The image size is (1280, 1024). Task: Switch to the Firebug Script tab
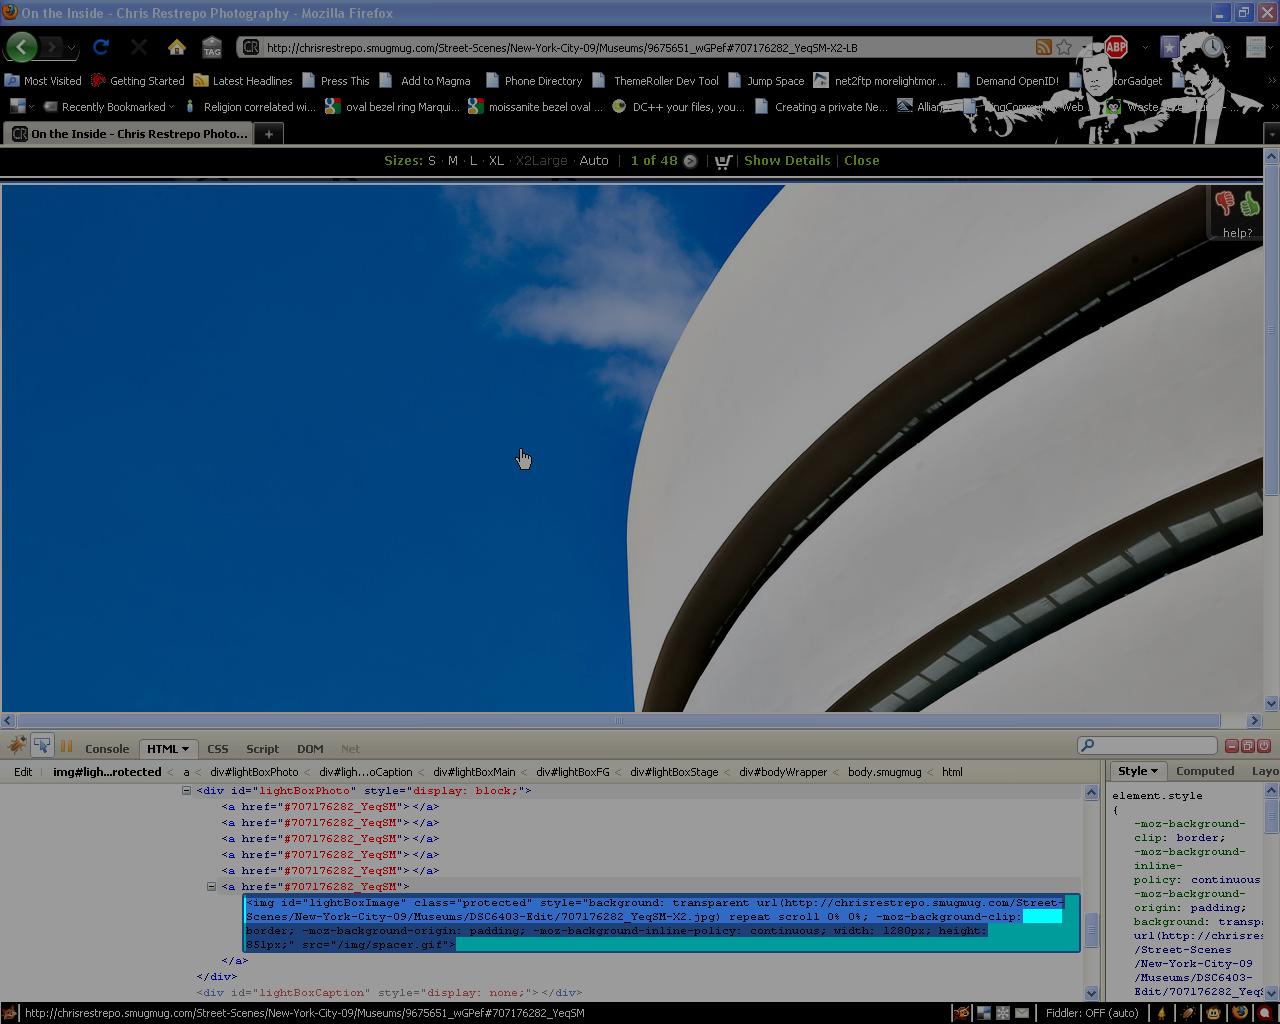262,749
